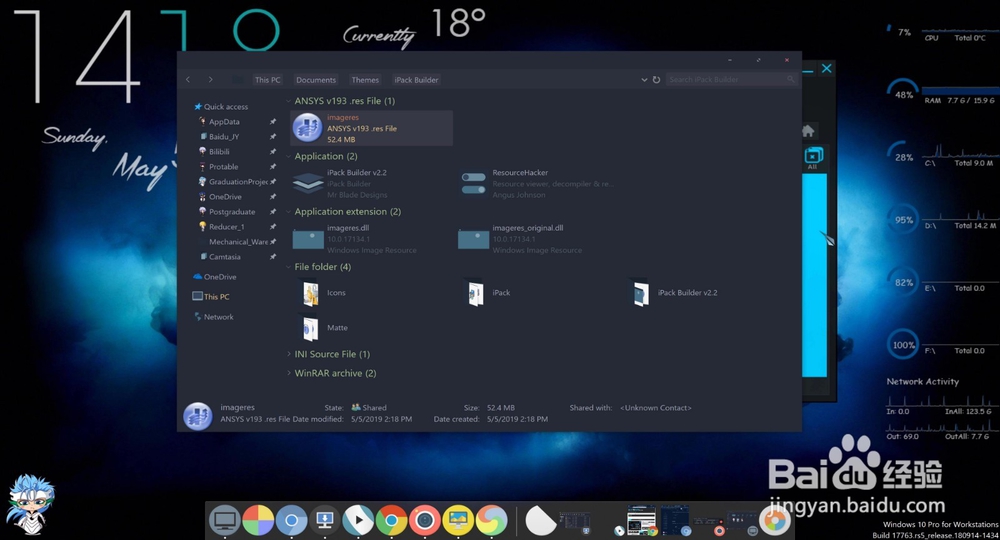The height and width of the screenshot is (540, 1000).
Task: Open the iPack Builder v2.2 application
Action: tap(341, 184)
